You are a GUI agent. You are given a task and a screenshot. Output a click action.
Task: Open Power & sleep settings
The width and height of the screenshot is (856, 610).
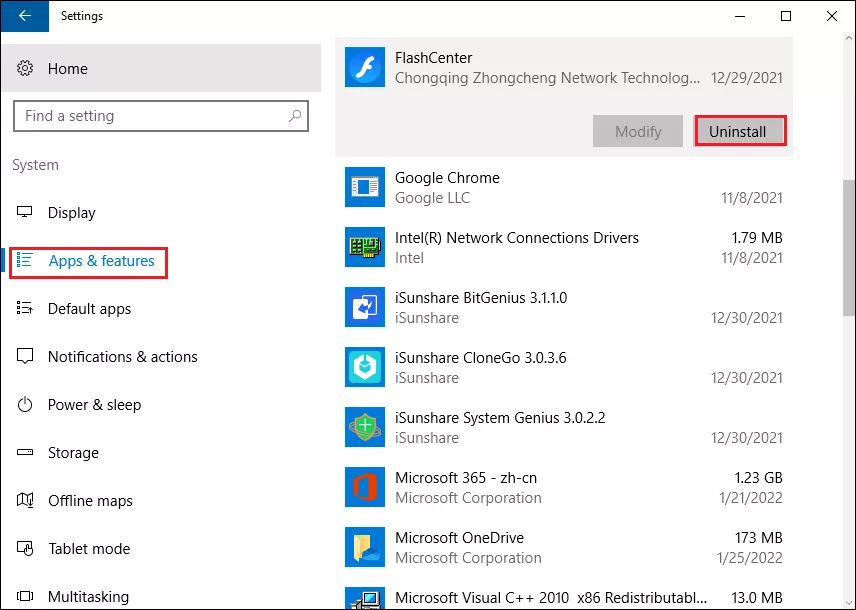pos(162,405)
